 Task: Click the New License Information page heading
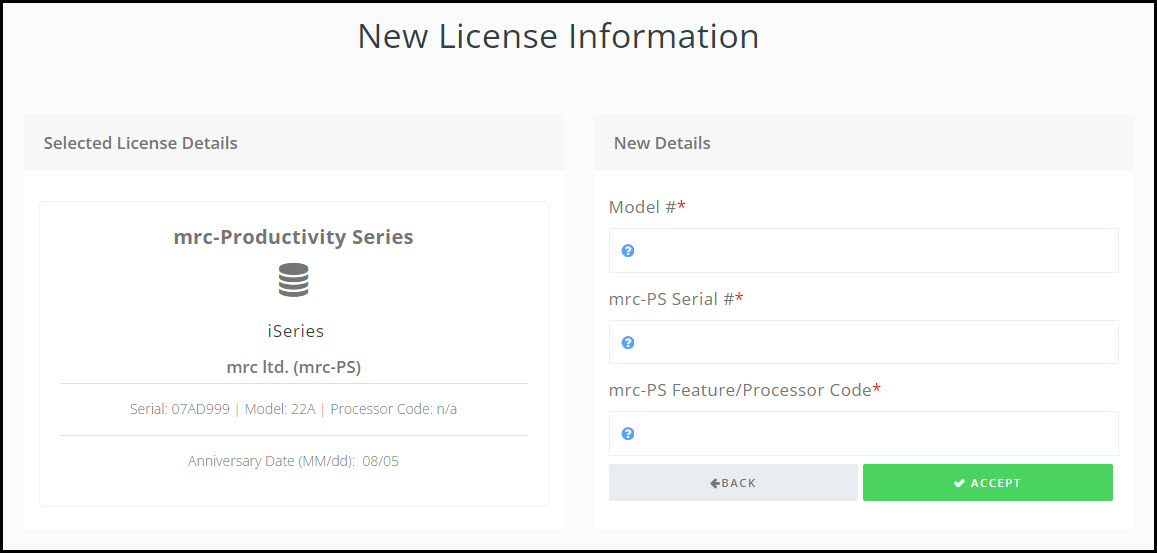click(x=559, y=36)
